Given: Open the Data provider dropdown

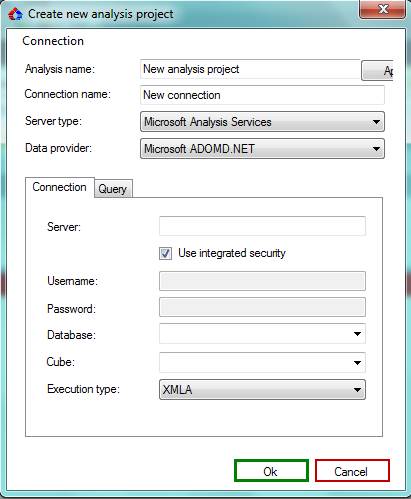Looking at the screenshot, I should pos(262,148).
